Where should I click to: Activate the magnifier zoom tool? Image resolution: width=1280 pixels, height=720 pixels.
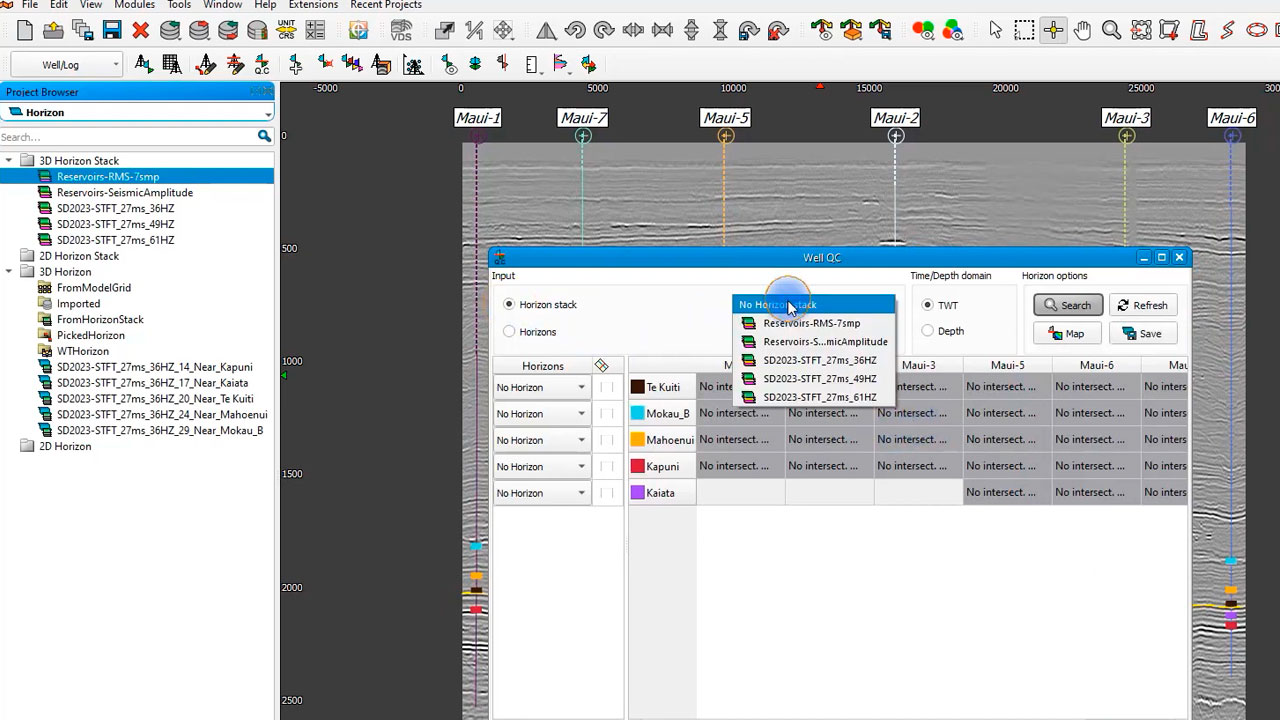[1111, 31]
